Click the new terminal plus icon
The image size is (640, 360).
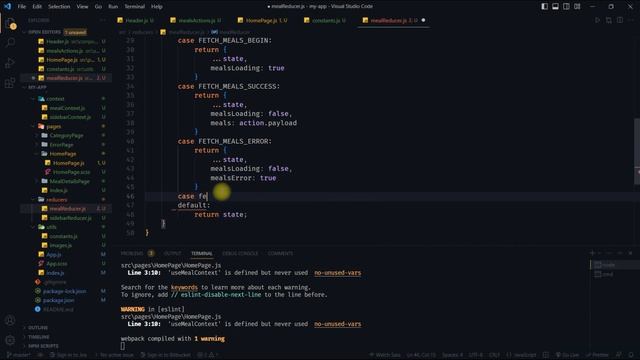pos(592,253)
